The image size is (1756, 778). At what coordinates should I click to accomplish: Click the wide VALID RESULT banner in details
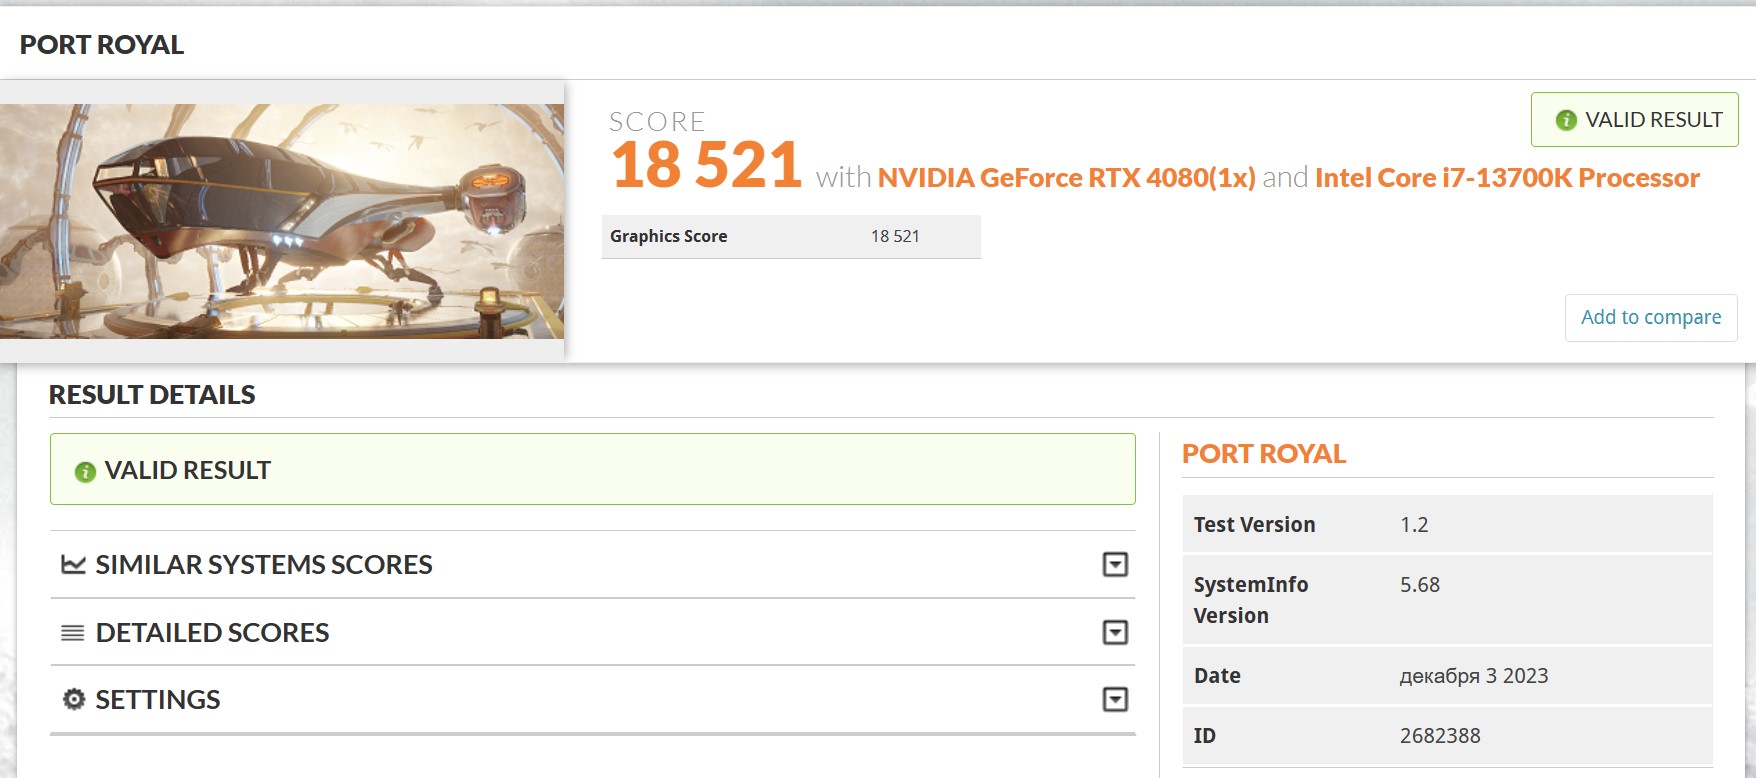coord(592,469)
